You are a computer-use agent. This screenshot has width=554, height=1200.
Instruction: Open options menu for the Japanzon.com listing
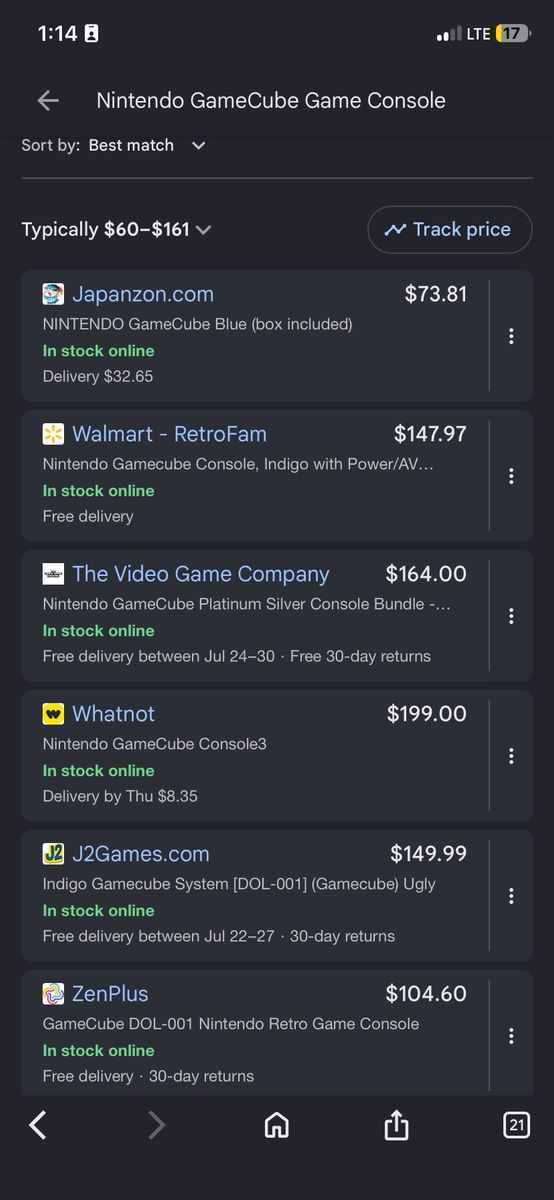point(511,336)
